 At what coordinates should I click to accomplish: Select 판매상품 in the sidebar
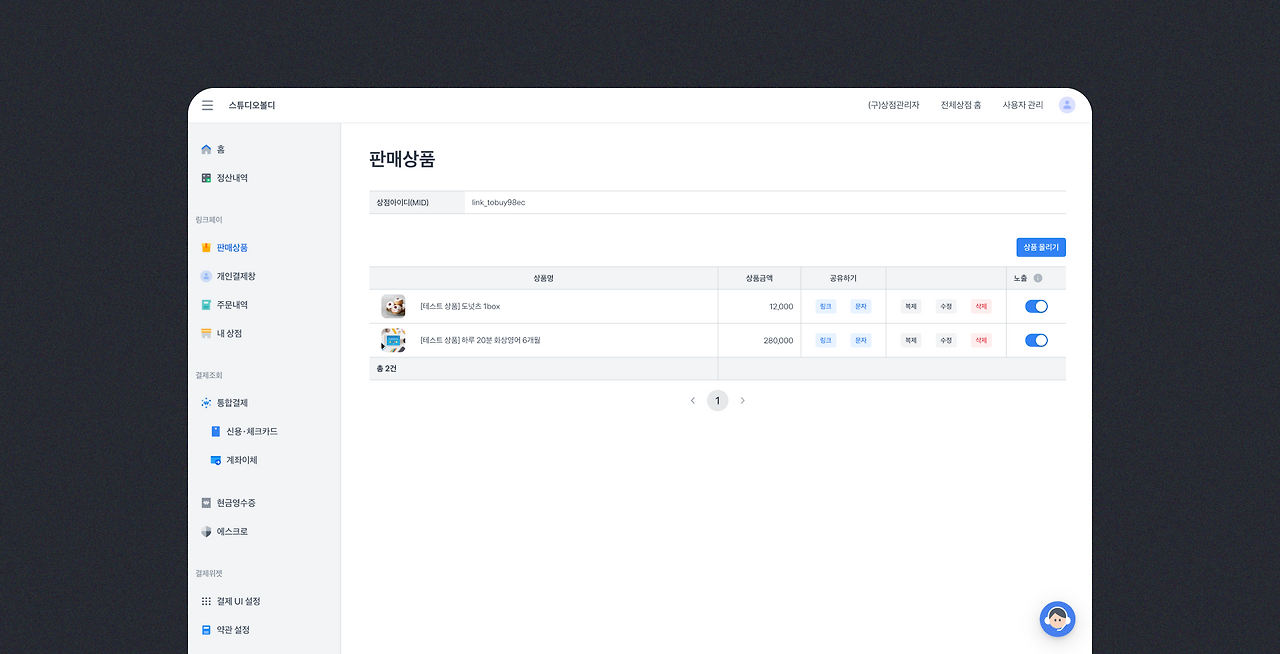pos(232,247)
